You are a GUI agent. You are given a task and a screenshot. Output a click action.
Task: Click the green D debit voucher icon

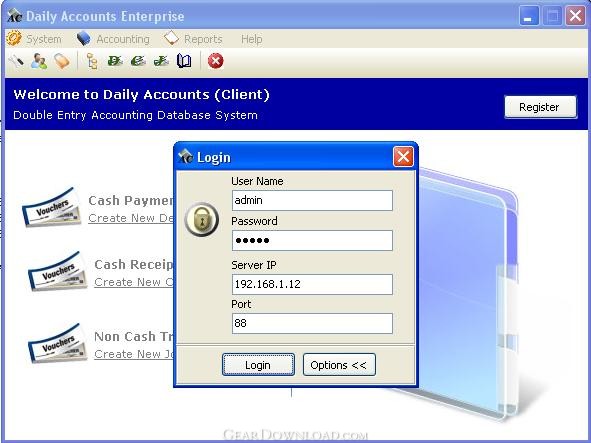click(x=115, y=61)
